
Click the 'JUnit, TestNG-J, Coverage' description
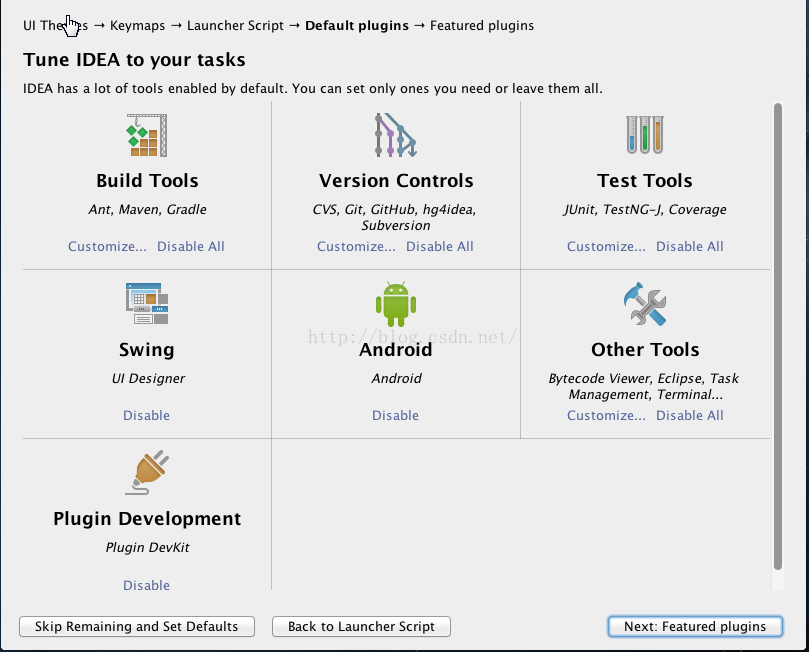645,209
